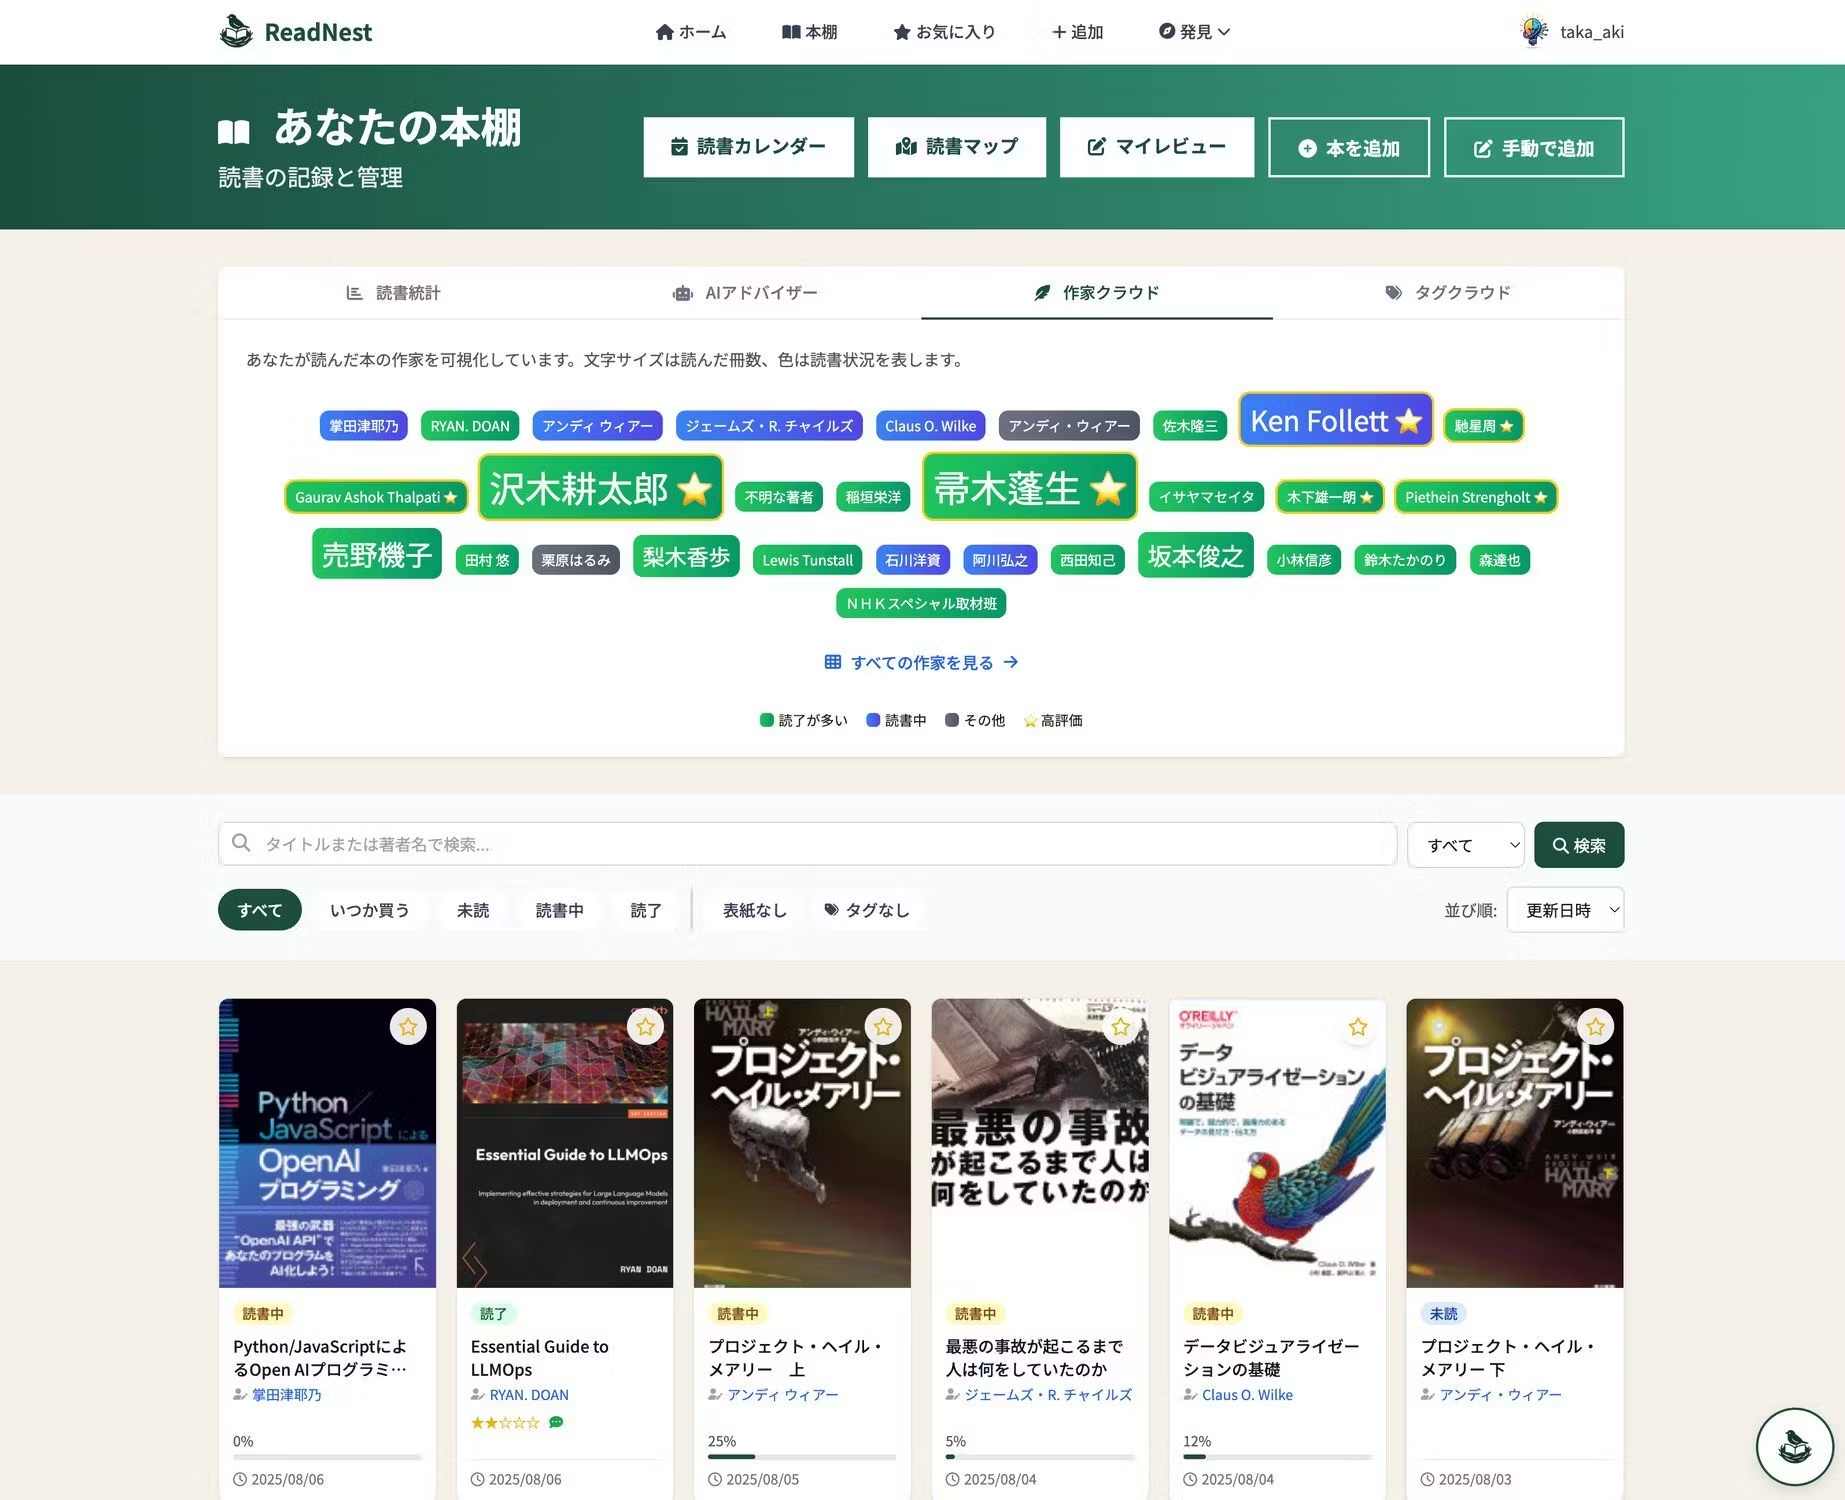Select the いつか買う filter
Image resolution: width=1845 pixels, height=1500 pixels.
370,910
